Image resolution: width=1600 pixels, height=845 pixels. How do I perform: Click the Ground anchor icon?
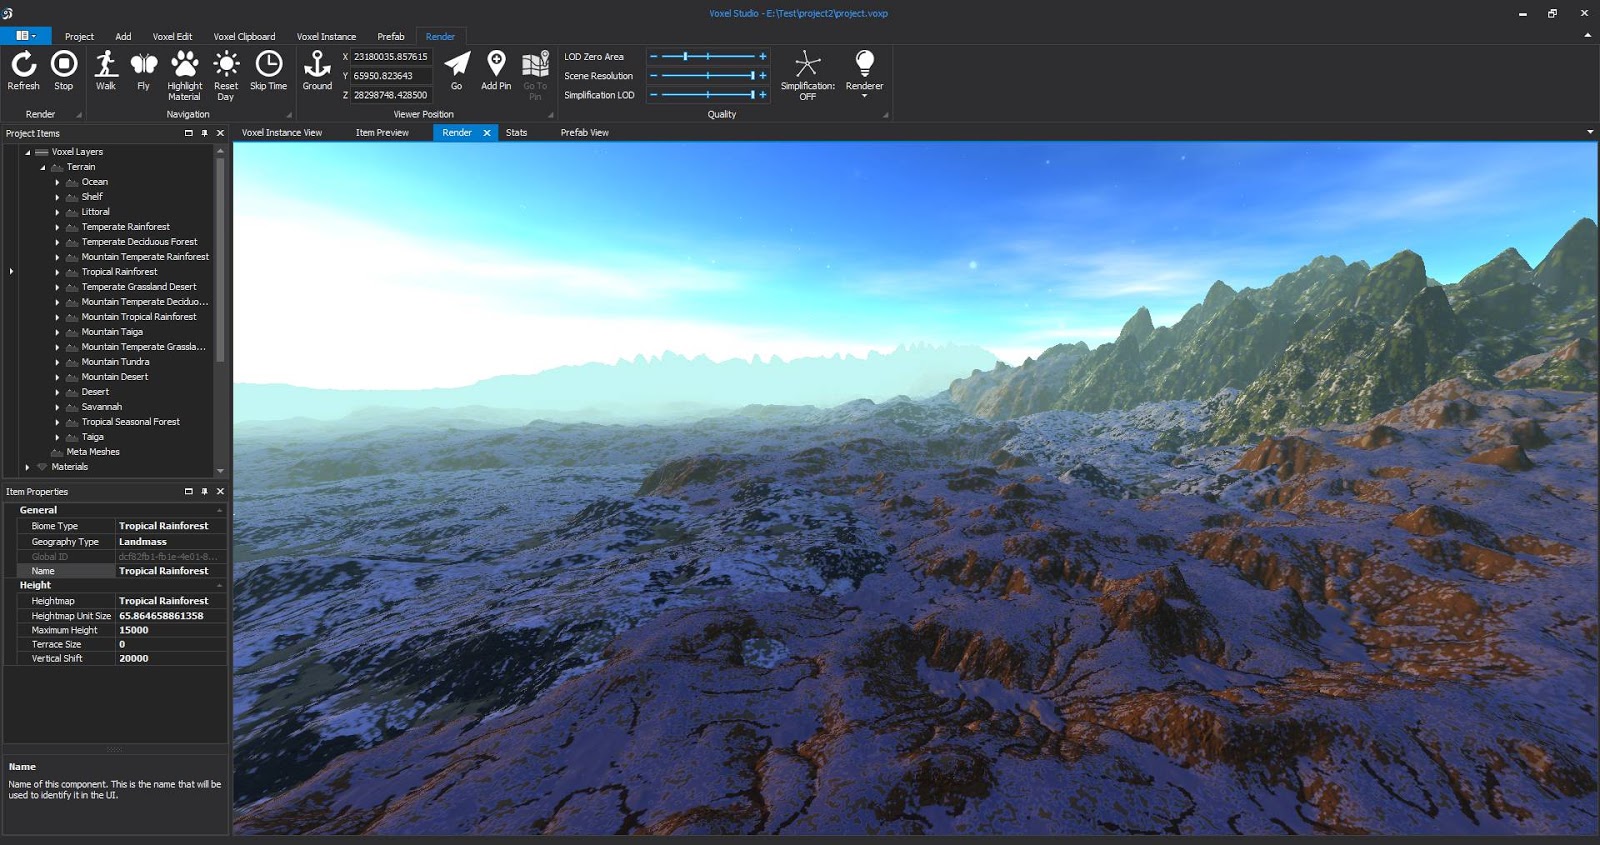tap(317, 65)
